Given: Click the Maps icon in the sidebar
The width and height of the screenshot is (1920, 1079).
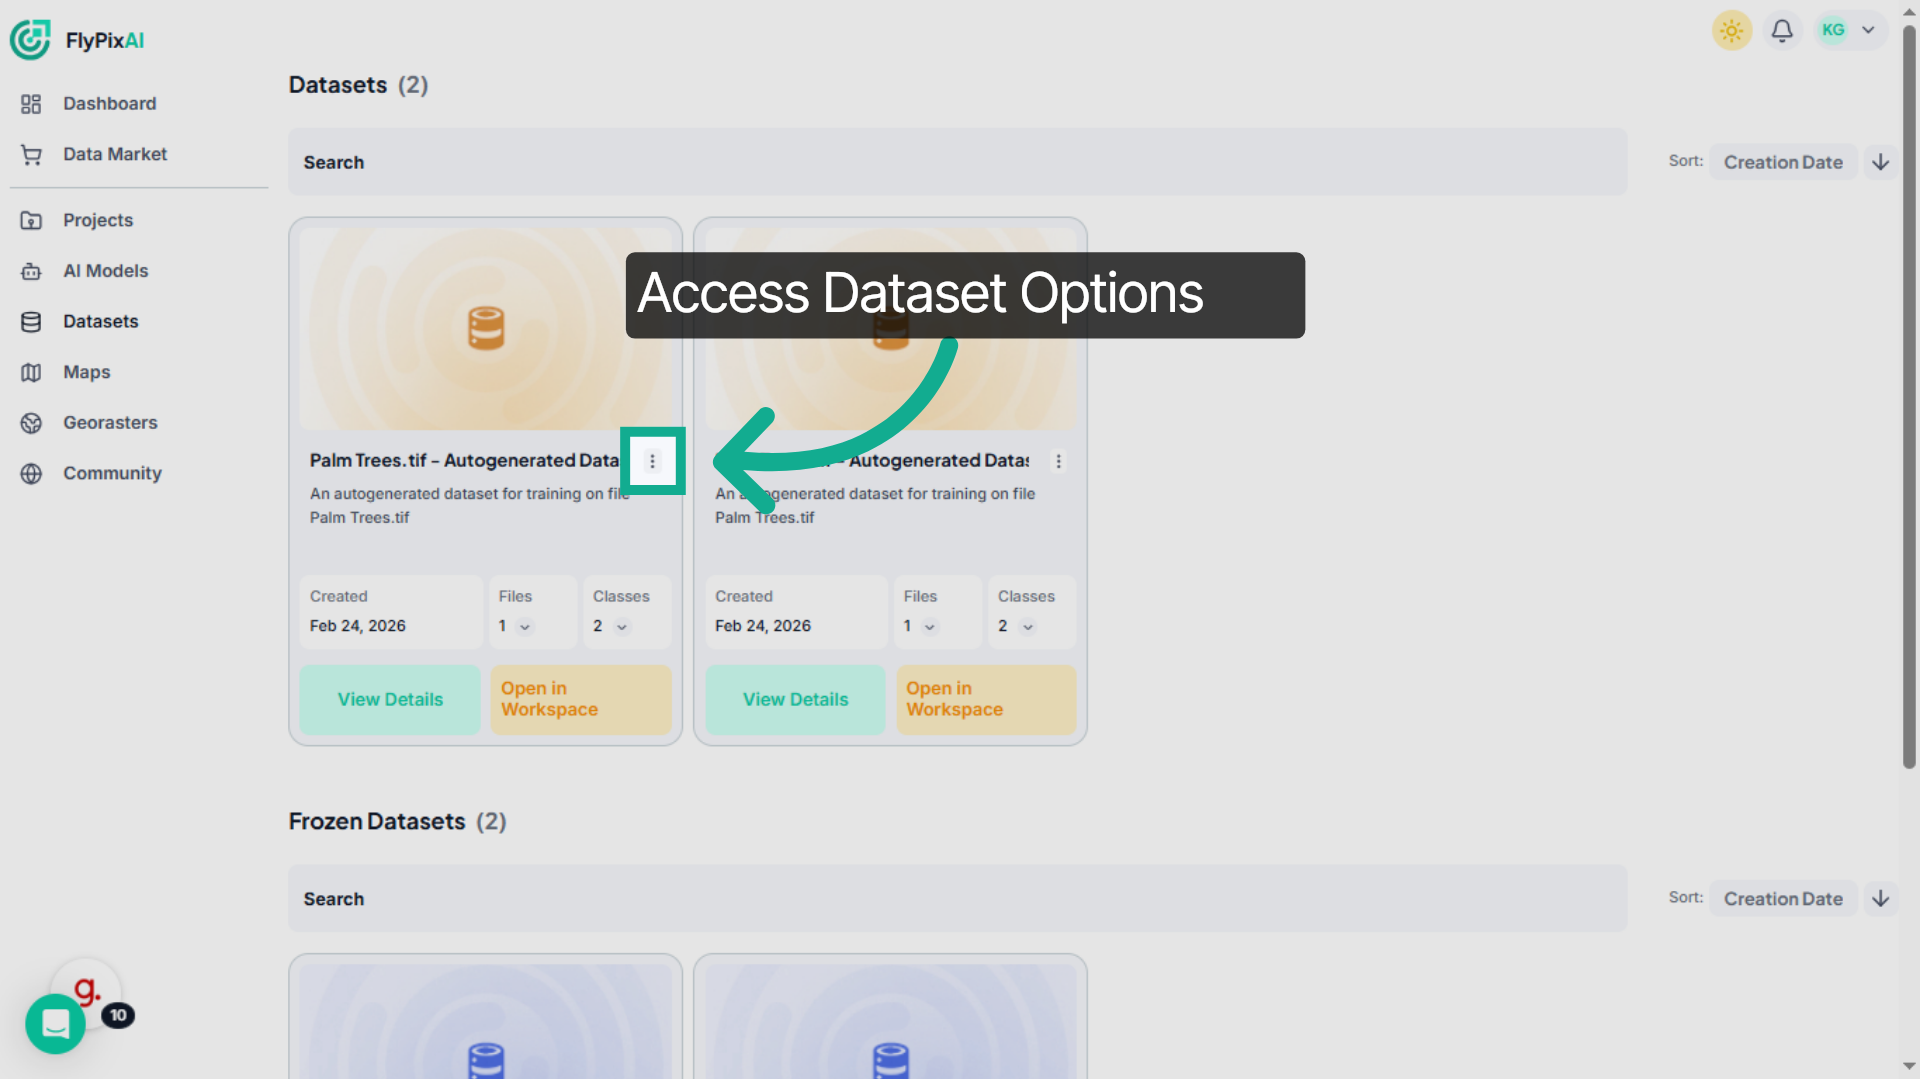Looking at the screenshot, I should click(x=31, y=373).
